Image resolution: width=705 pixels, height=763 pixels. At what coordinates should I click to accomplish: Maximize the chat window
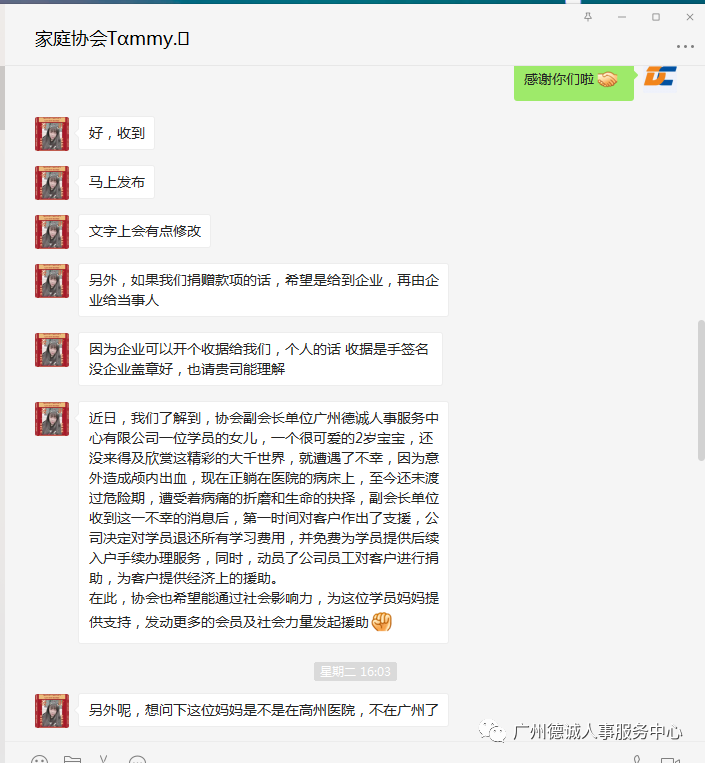656,17
